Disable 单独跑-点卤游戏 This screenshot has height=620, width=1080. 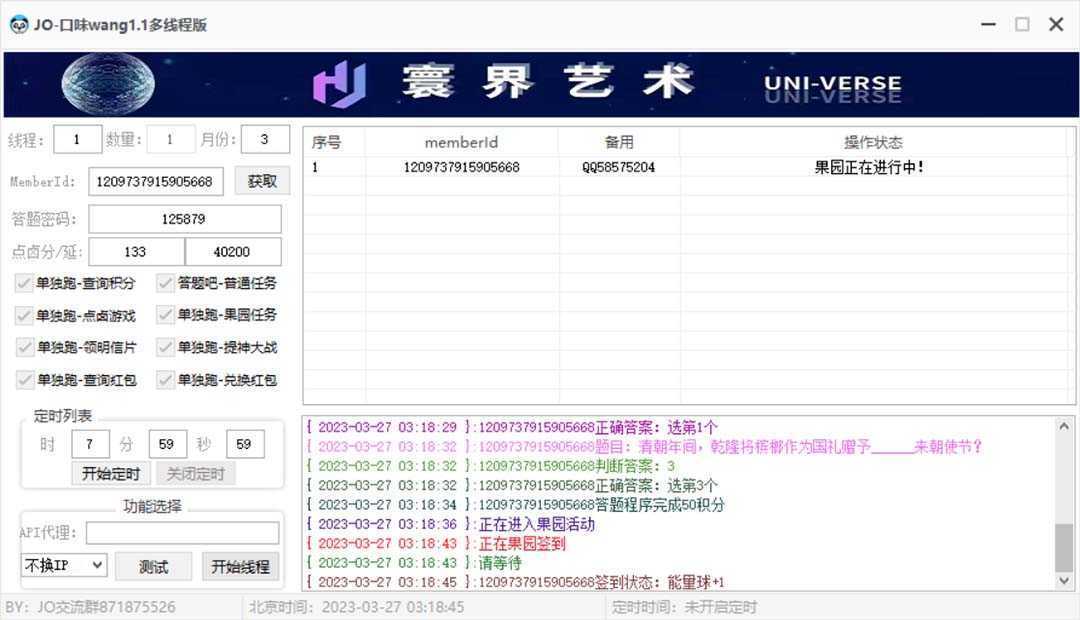point(24,315)
